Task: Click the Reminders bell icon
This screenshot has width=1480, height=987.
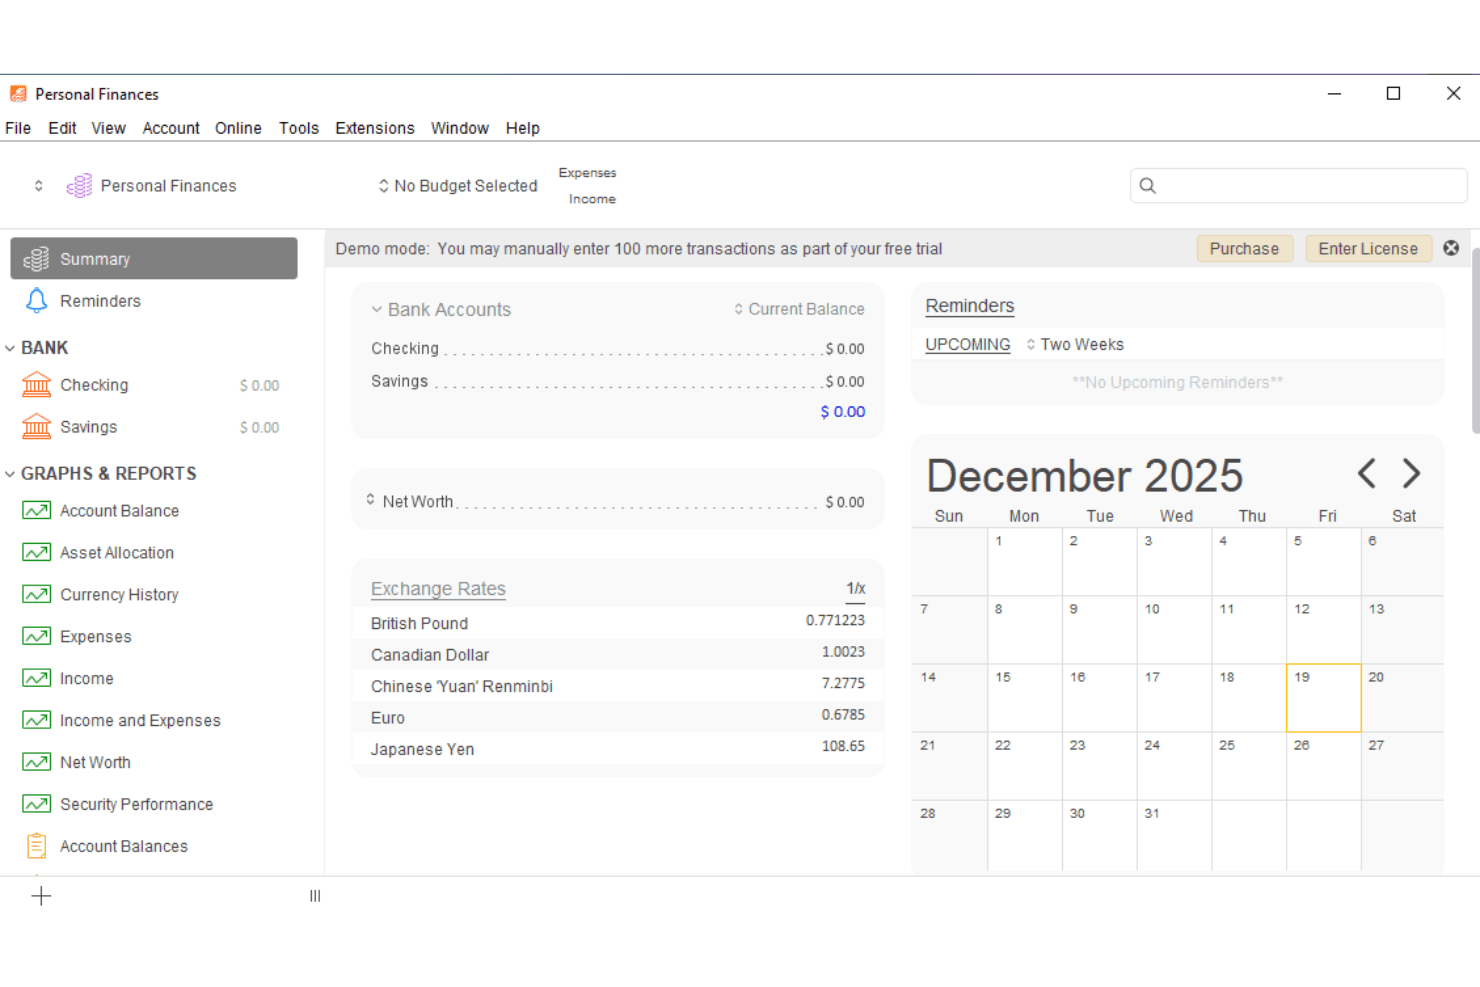Action: 36,301
